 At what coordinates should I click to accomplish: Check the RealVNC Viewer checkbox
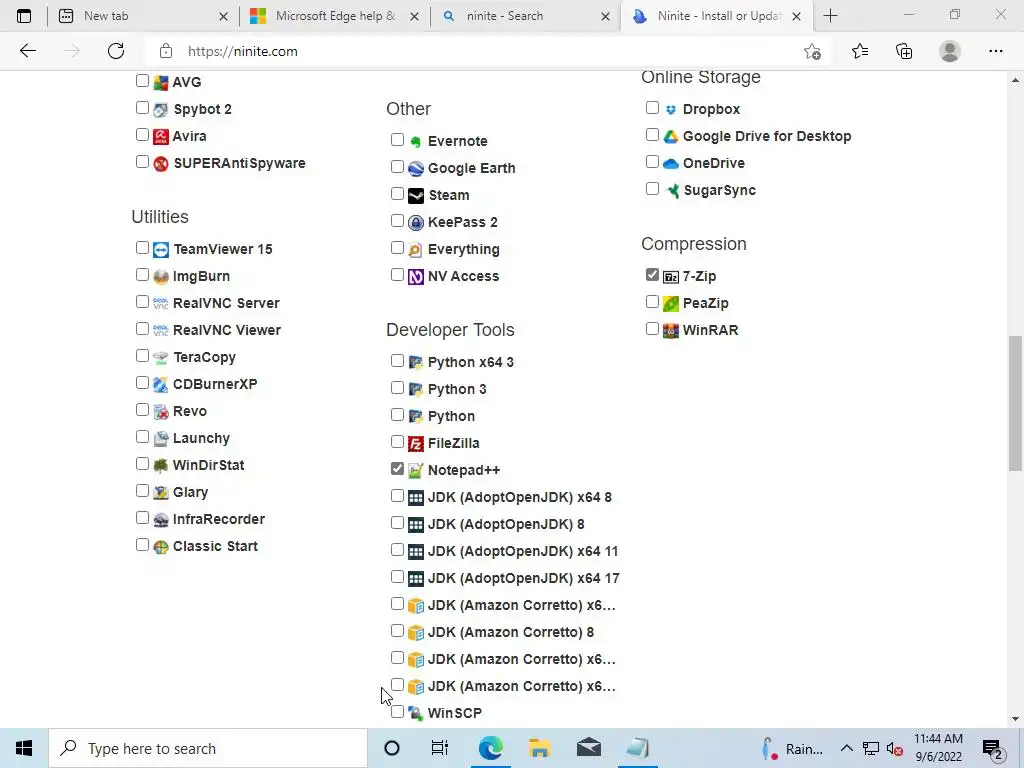click(142, 328)
